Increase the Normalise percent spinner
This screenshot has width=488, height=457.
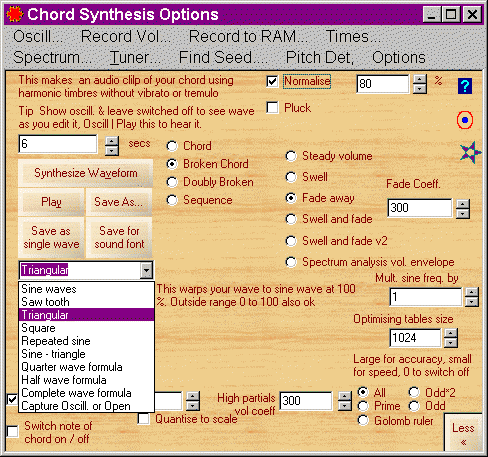[x=420, y=79]
